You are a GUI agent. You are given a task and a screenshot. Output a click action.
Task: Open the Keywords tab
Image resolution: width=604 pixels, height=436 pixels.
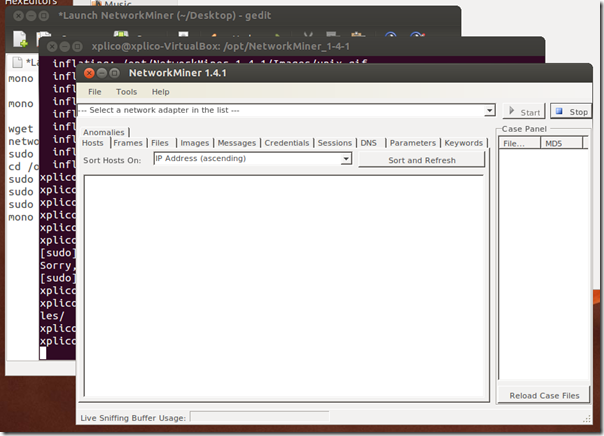463,143
